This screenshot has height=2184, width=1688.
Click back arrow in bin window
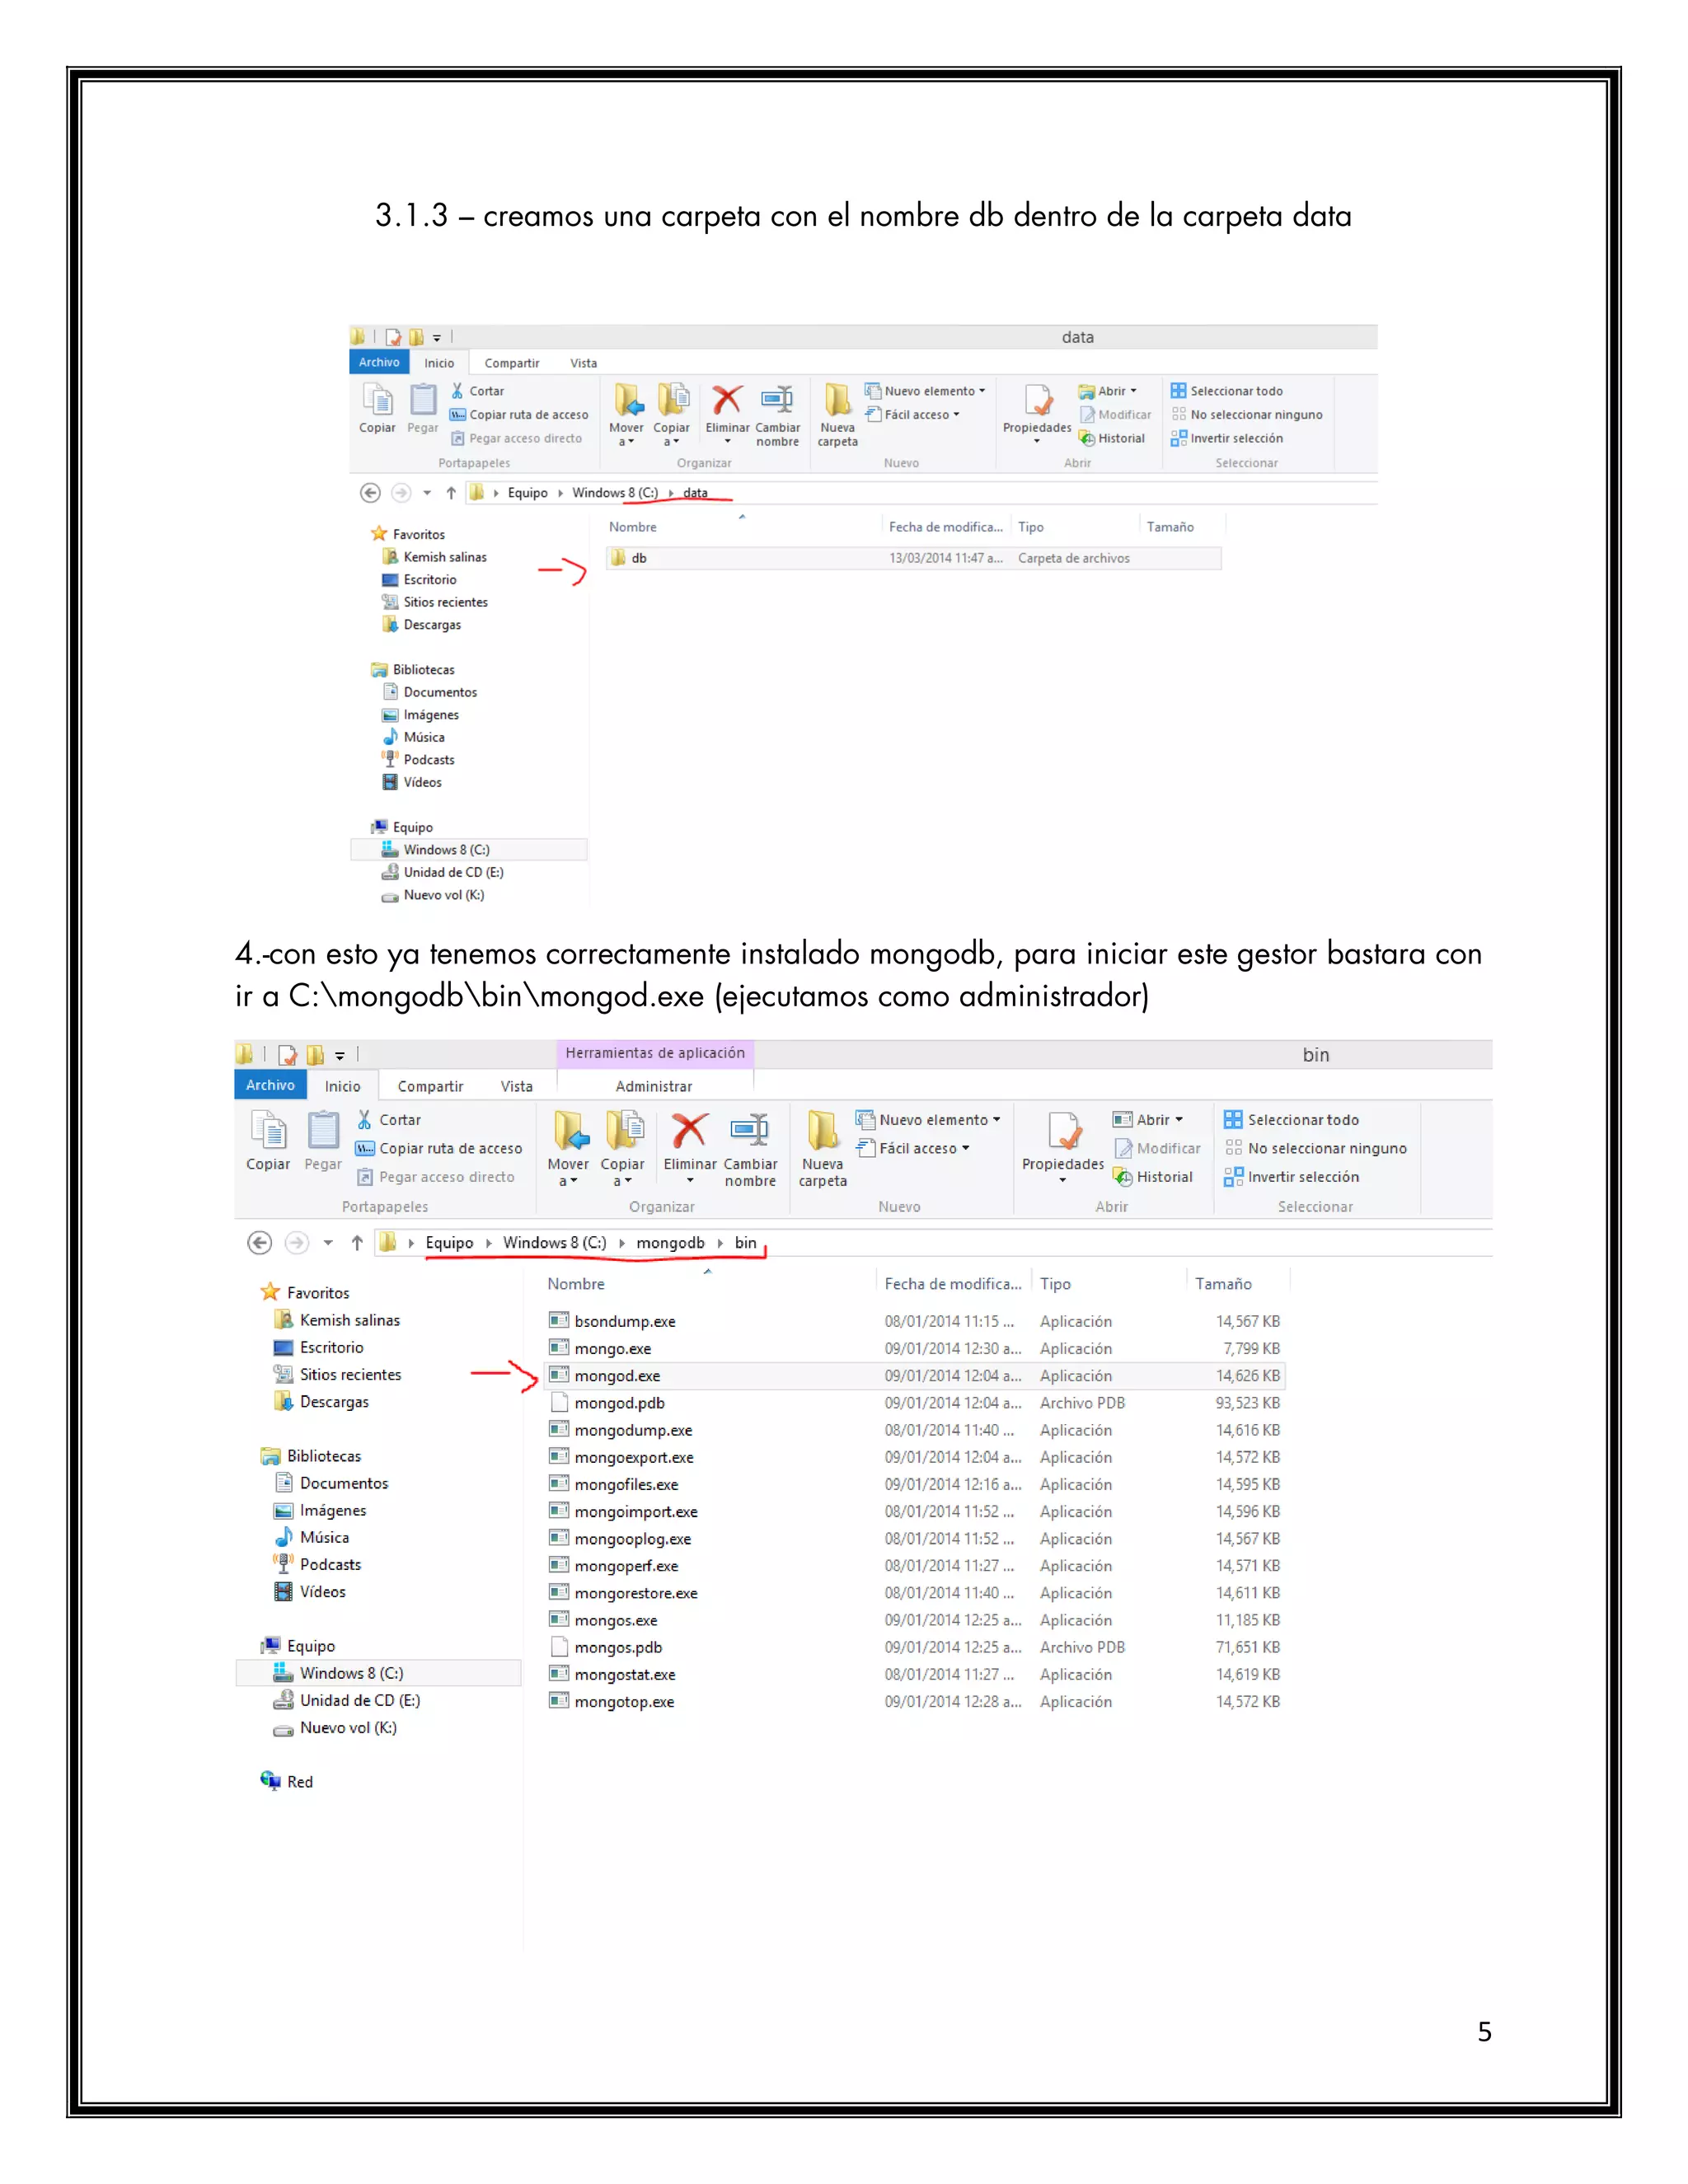tap(259, 1243)
